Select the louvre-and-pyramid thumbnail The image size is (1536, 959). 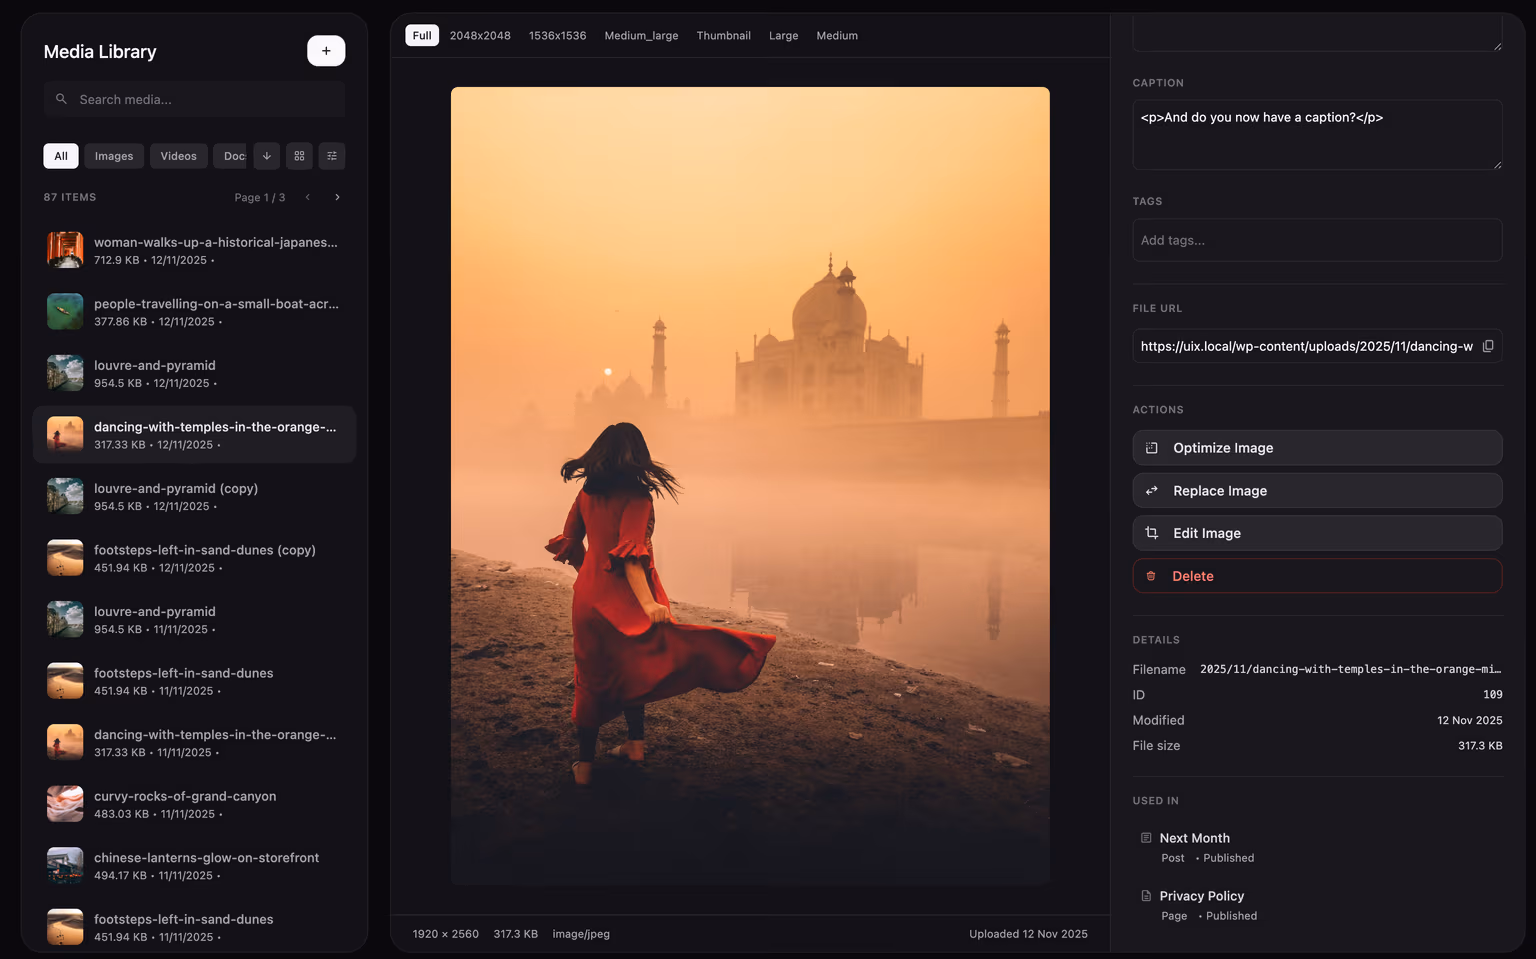64,372
